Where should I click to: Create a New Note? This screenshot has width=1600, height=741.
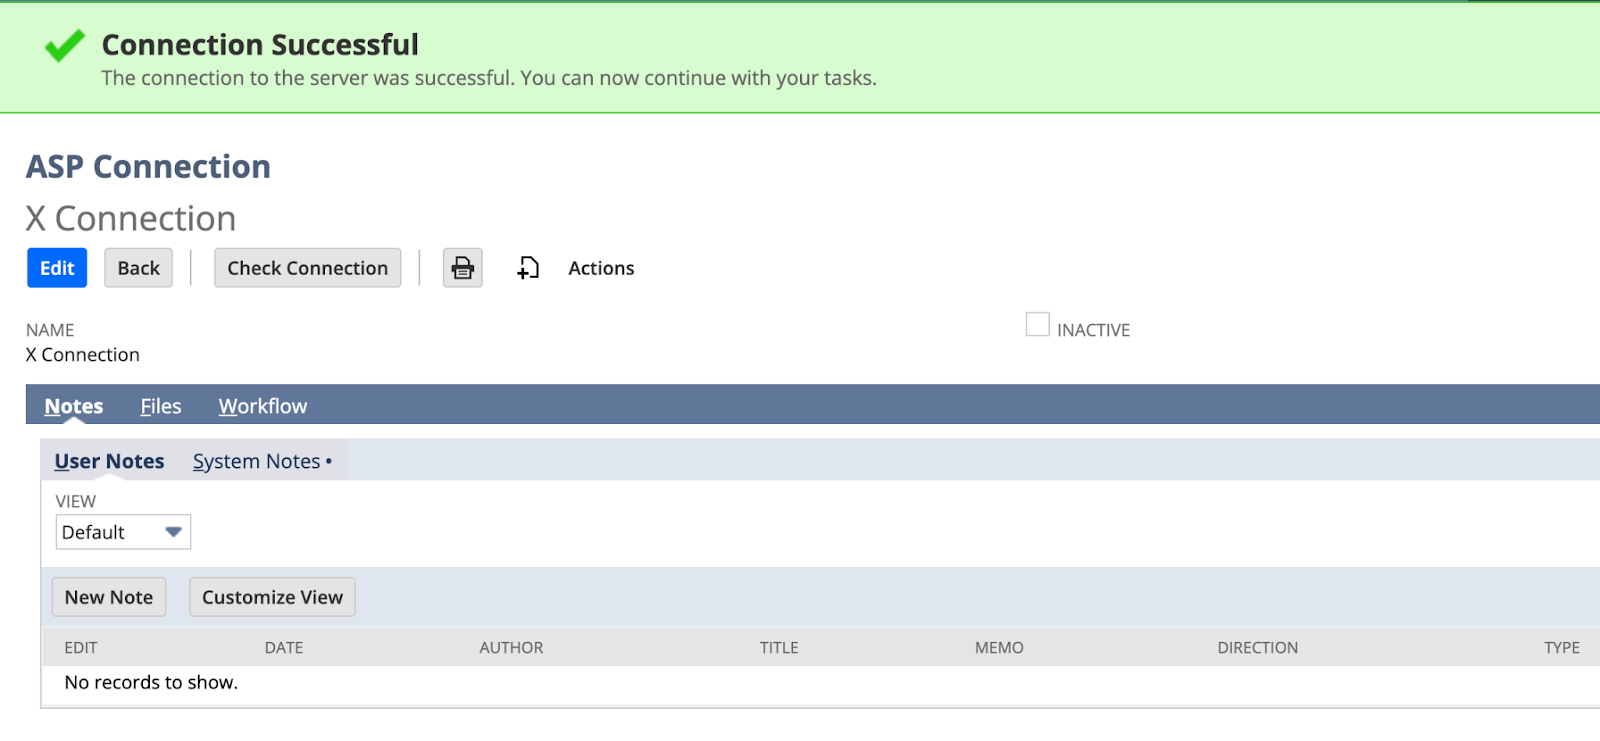[x=109, y=597]
